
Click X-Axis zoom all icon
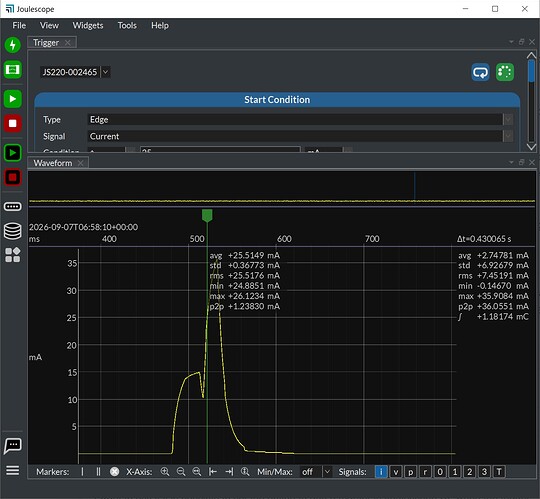point(197,472)
